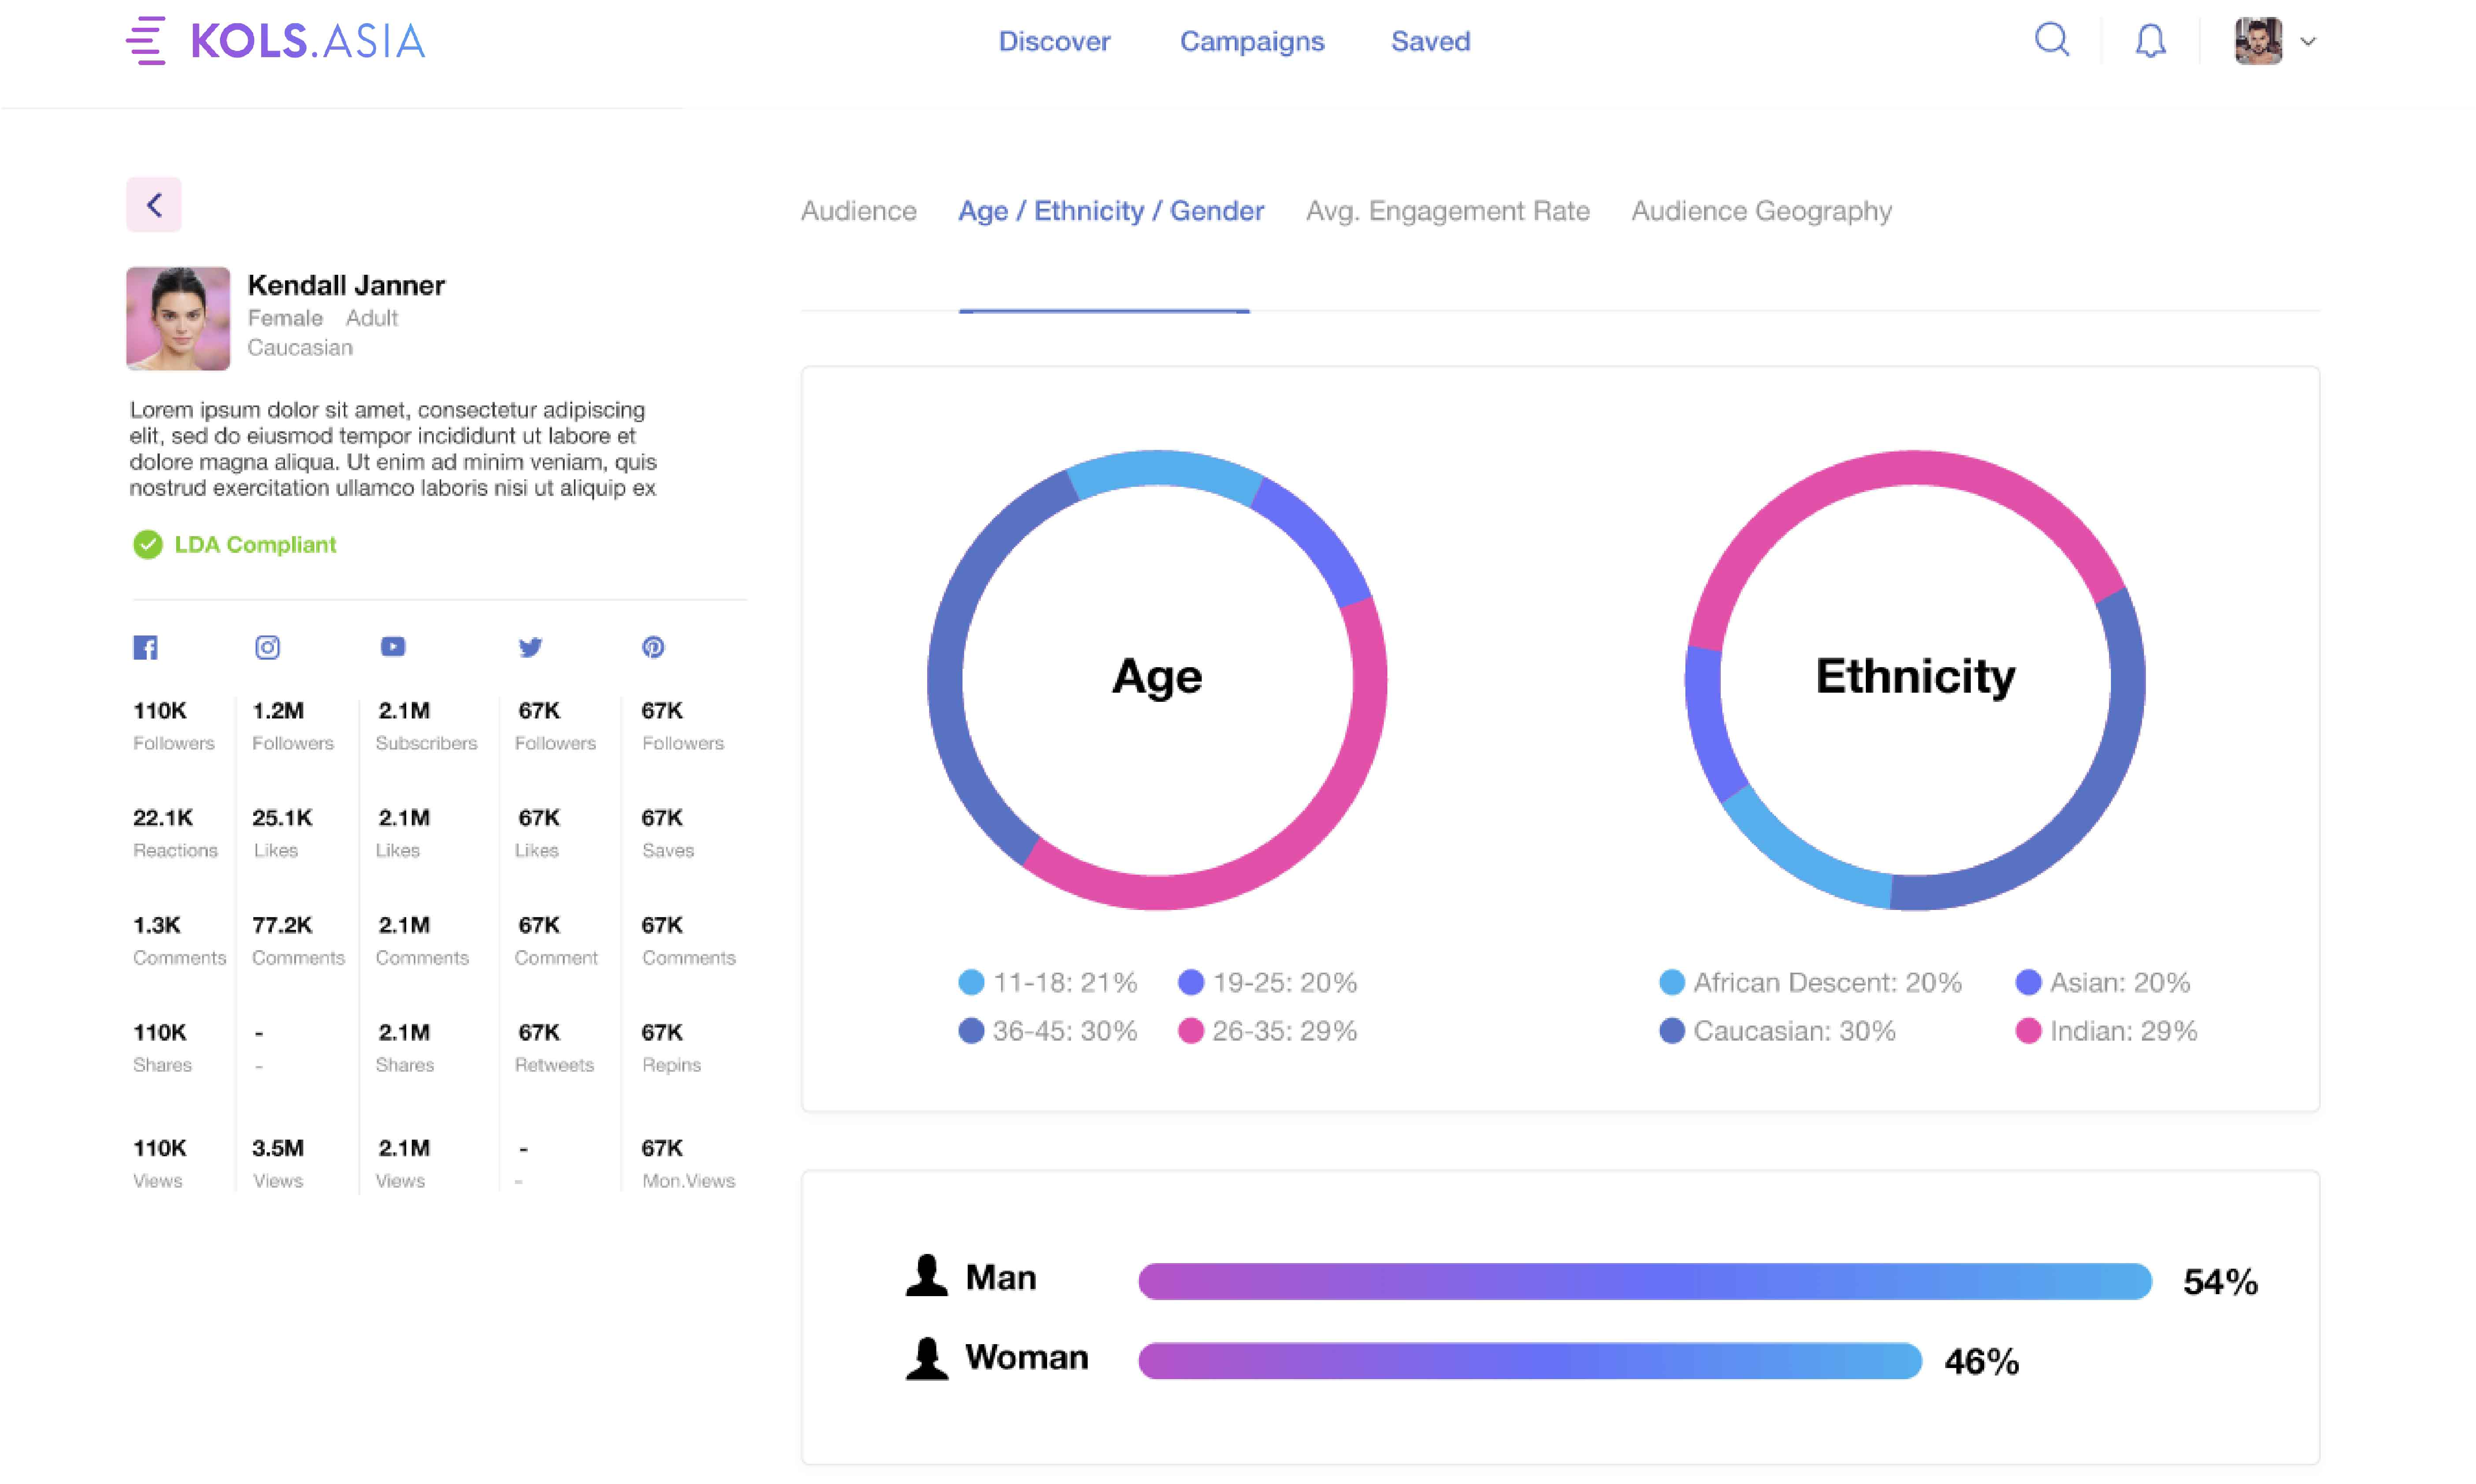Screen dimensions: 2476x1484
Task: Click the Instagram platform icon
Action: (x=267, y=647)
